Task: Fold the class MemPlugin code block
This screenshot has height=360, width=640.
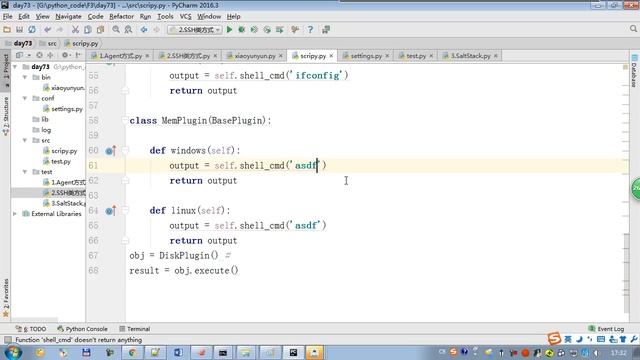Action: [125, 120]
